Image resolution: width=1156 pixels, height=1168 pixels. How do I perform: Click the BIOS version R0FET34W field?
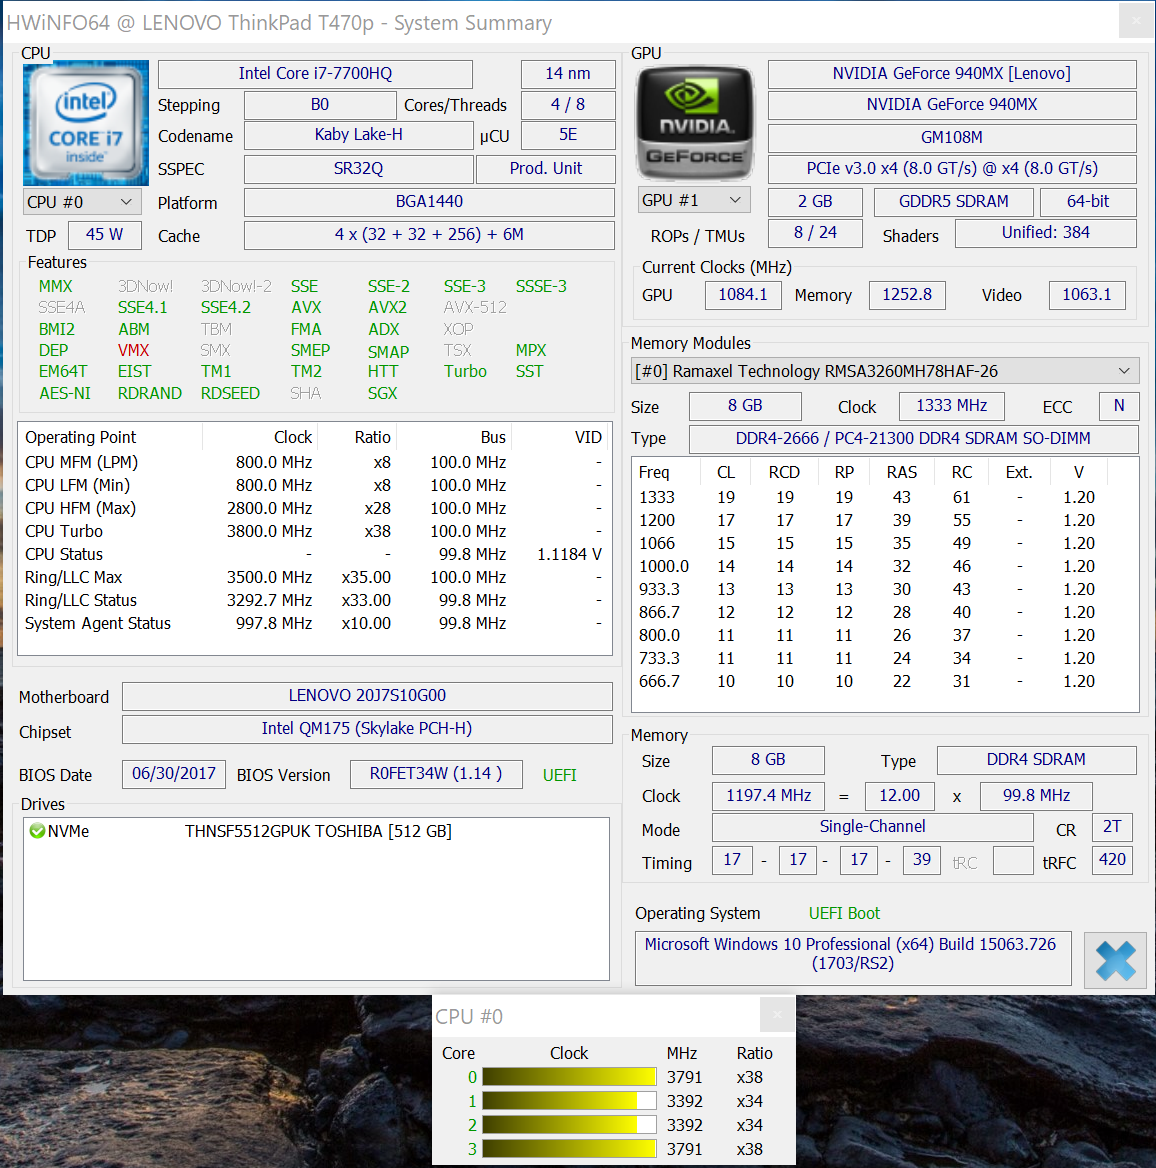click(x=436, y=774)
